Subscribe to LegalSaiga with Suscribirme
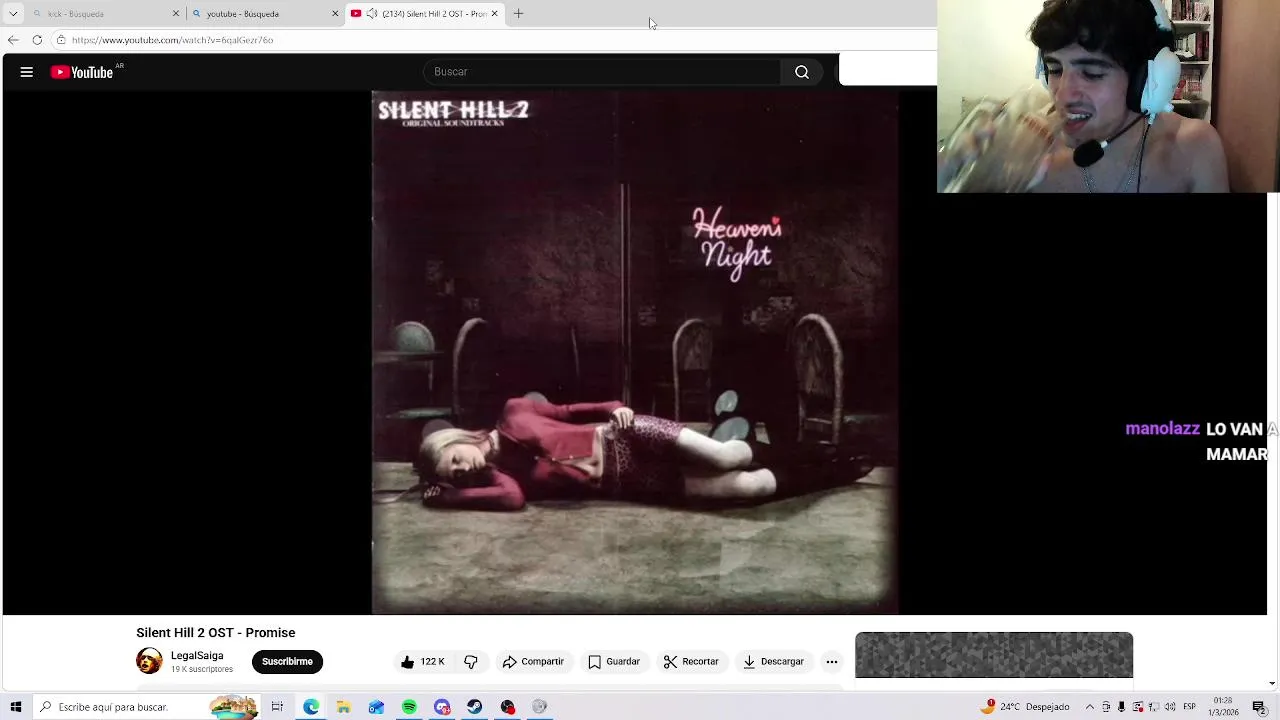This screenshot has width=1280, height=720. pos(287,661)
